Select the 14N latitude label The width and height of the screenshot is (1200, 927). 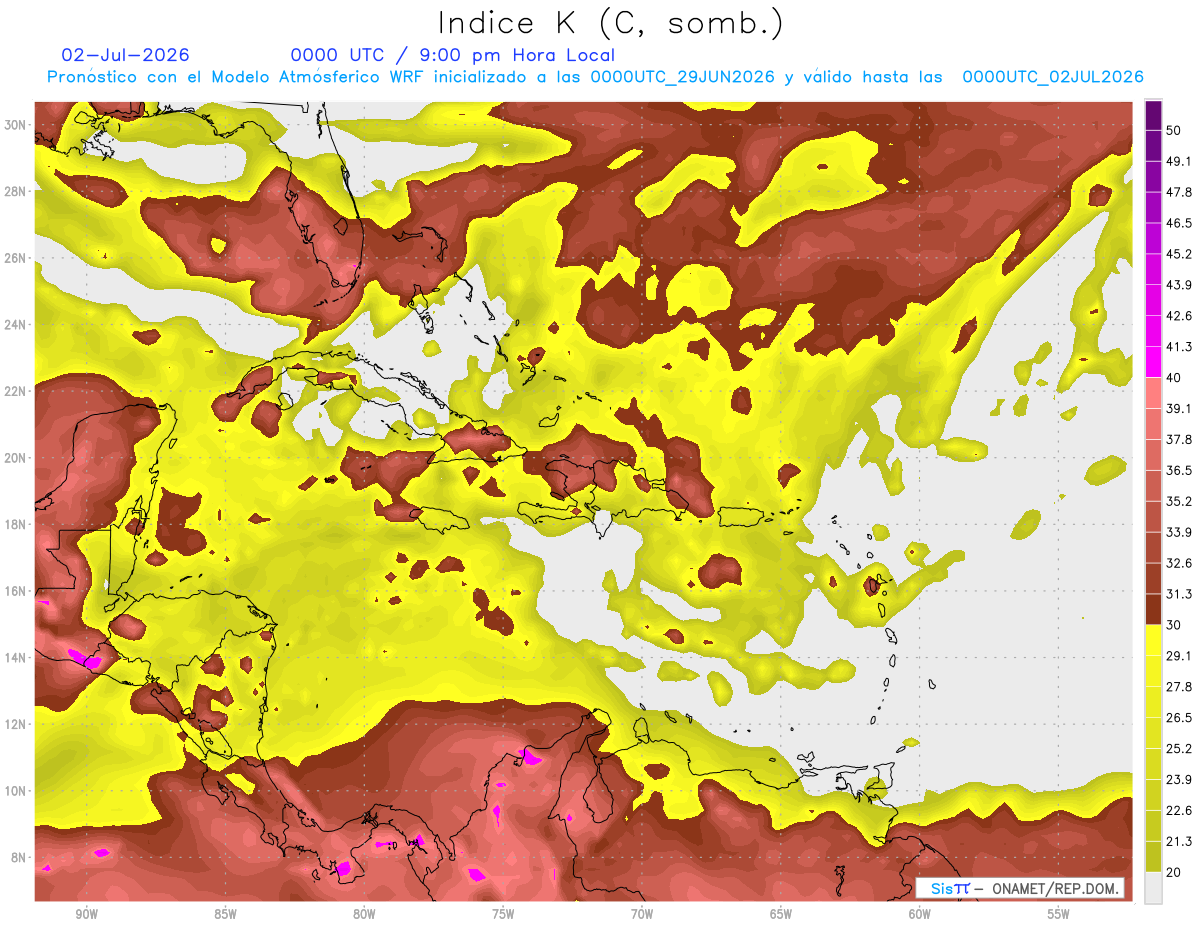point(17,657)
